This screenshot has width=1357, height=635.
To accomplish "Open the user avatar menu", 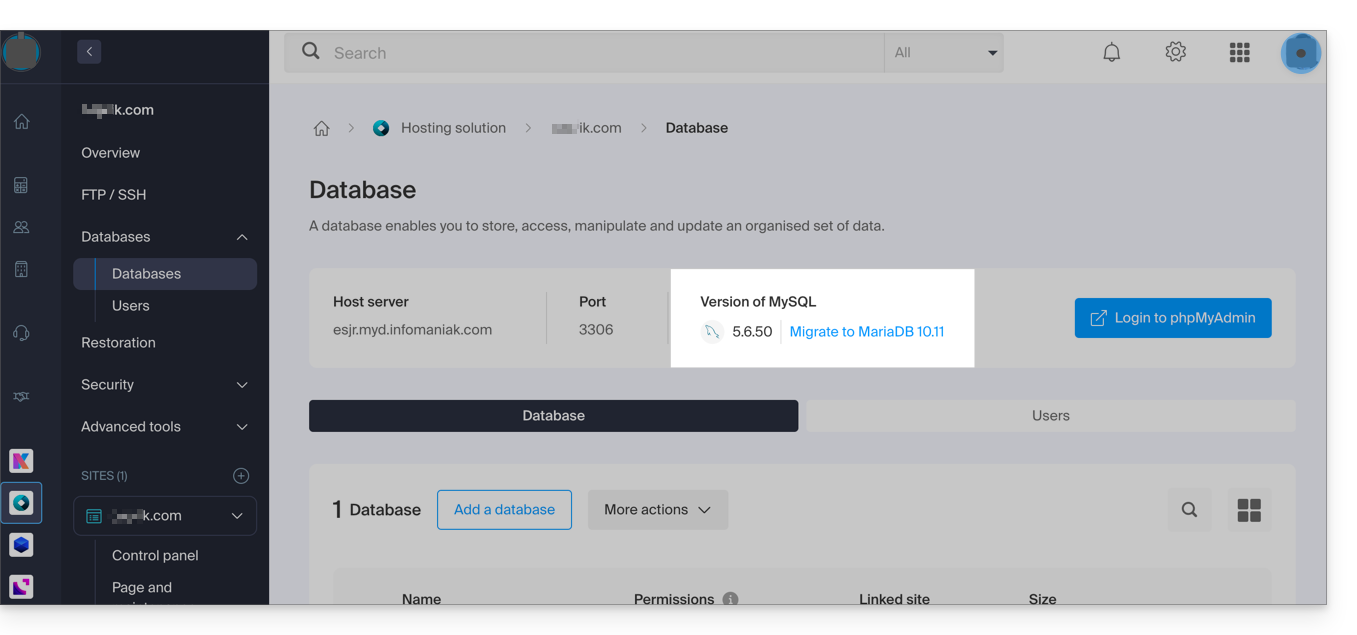I will pyautogui.click(x=1300, y=53).
